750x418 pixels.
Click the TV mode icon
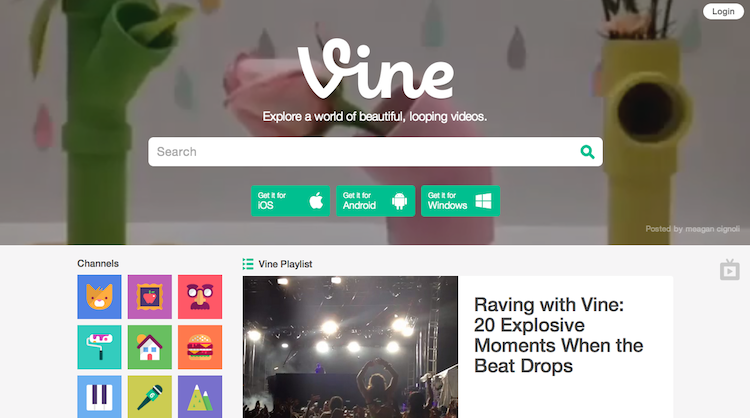tap(729, 270)
